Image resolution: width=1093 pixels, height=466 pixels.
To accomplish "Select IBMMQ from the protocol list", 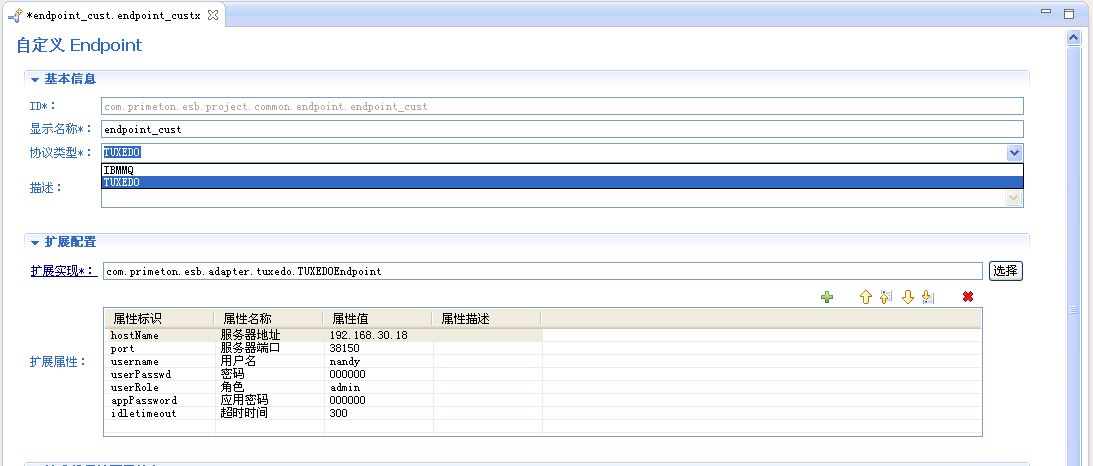I will point(119,170).
